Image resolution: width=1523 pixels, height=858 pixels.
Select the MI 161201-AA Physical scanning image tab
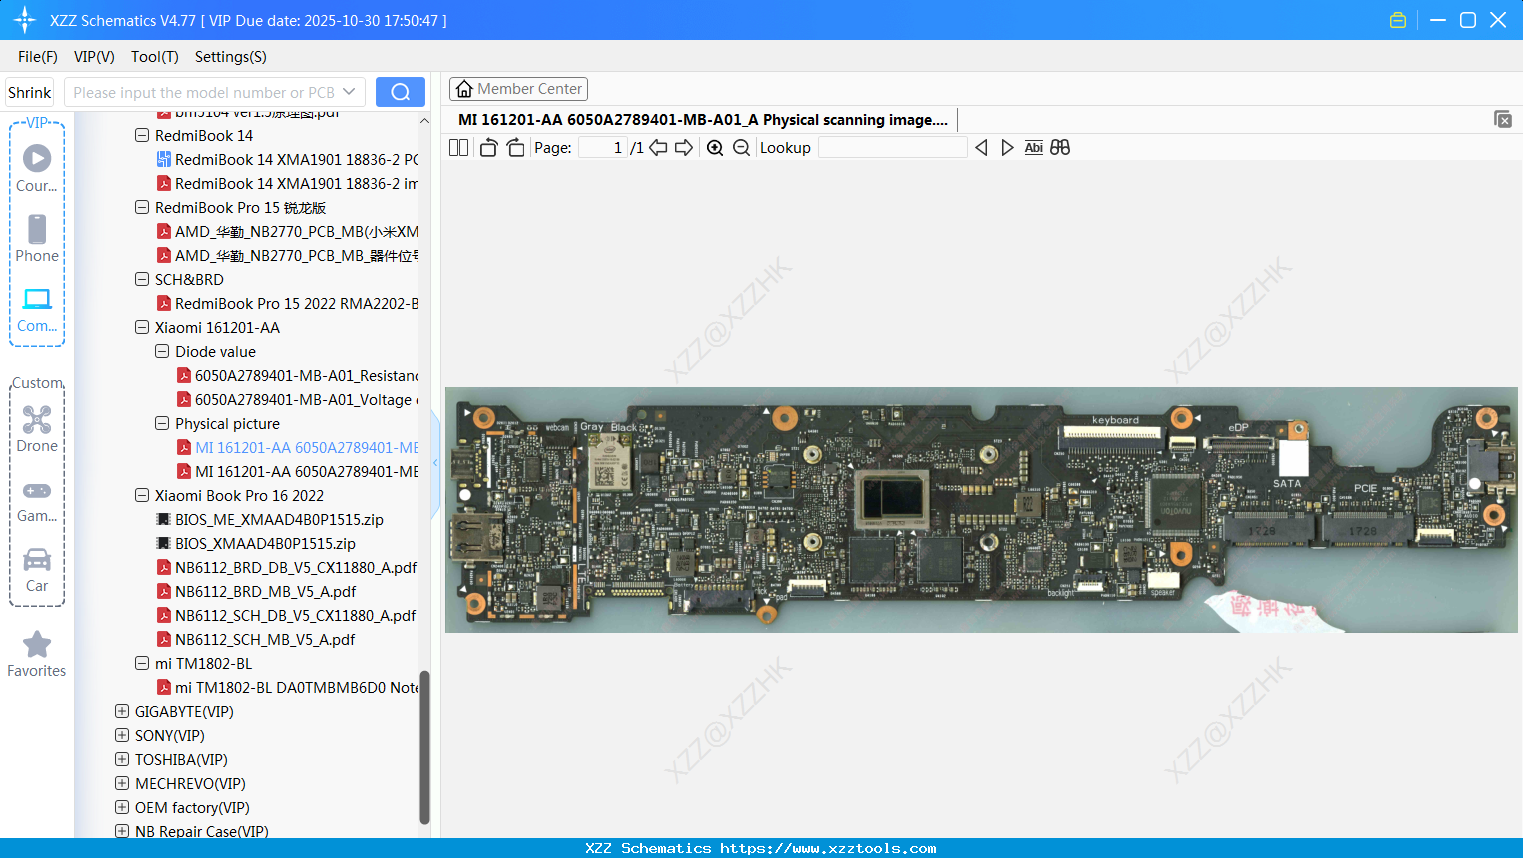pos(703,120)
